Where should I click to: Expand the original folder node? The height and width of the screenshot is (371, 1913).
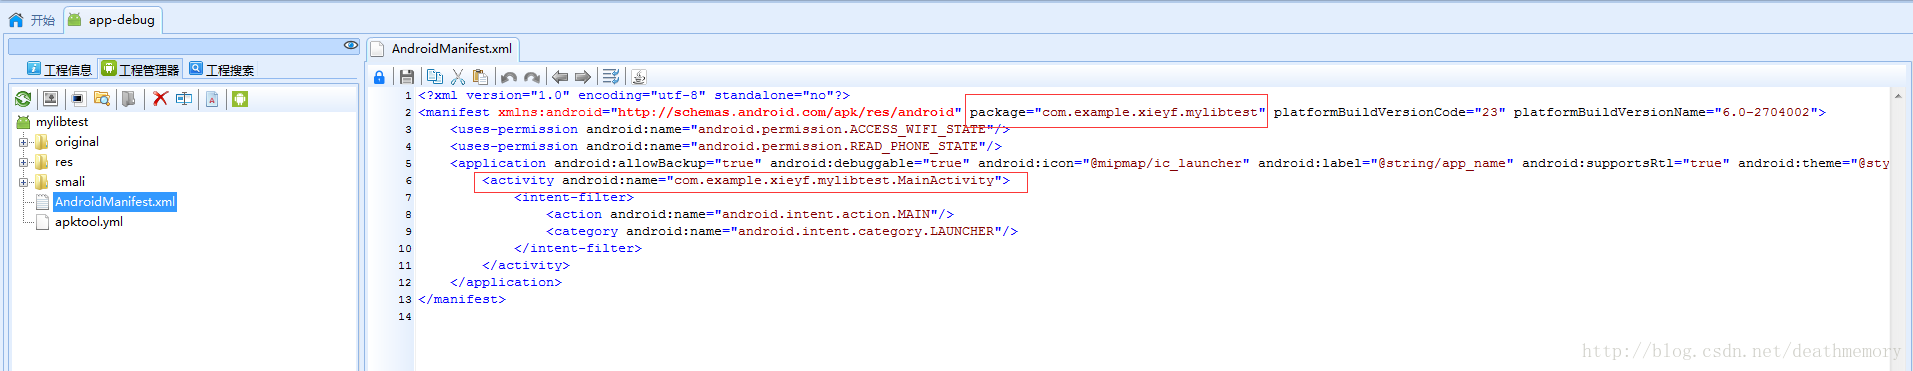pos(24,142)
